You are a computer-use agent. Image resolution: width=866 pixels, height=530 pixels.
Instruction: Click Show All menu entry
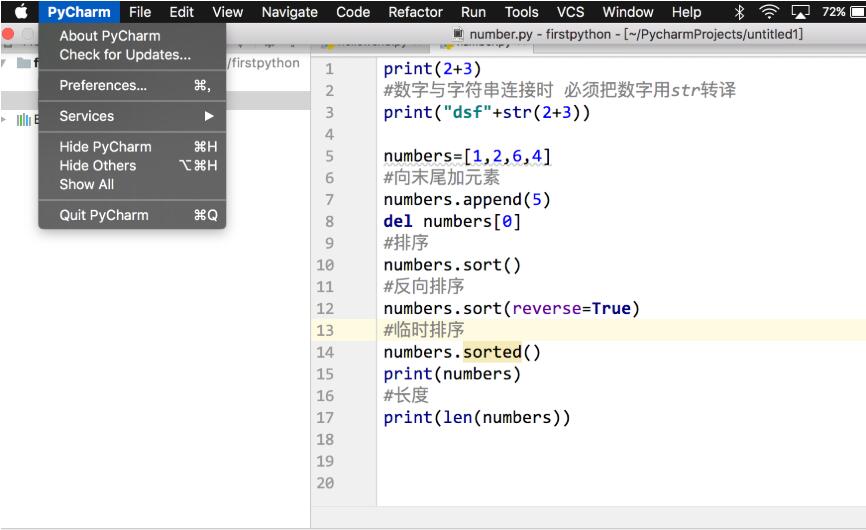point(86,184)
